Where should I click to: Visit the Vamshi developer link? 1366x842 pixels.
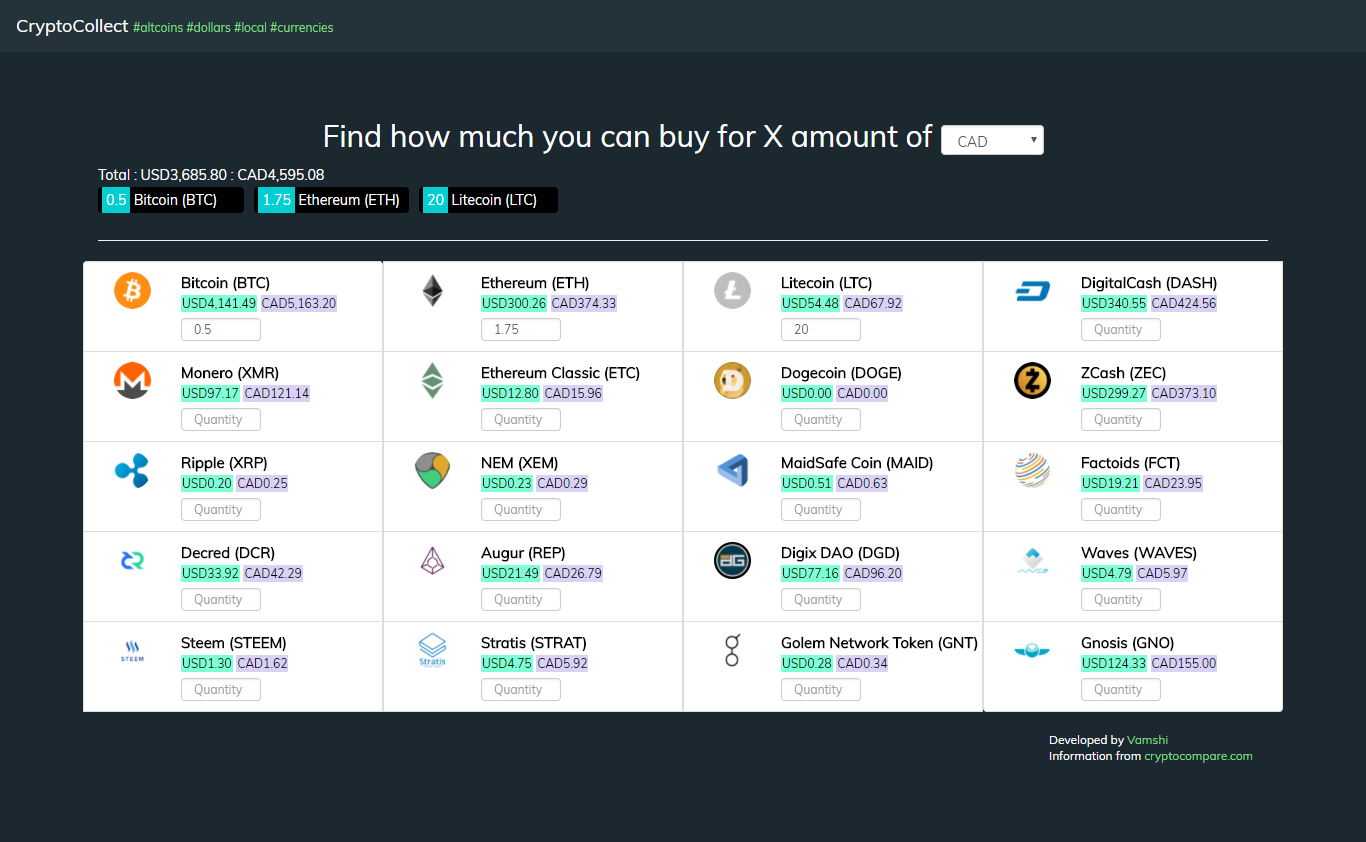pyautogui.click(x=1147, y=740)
